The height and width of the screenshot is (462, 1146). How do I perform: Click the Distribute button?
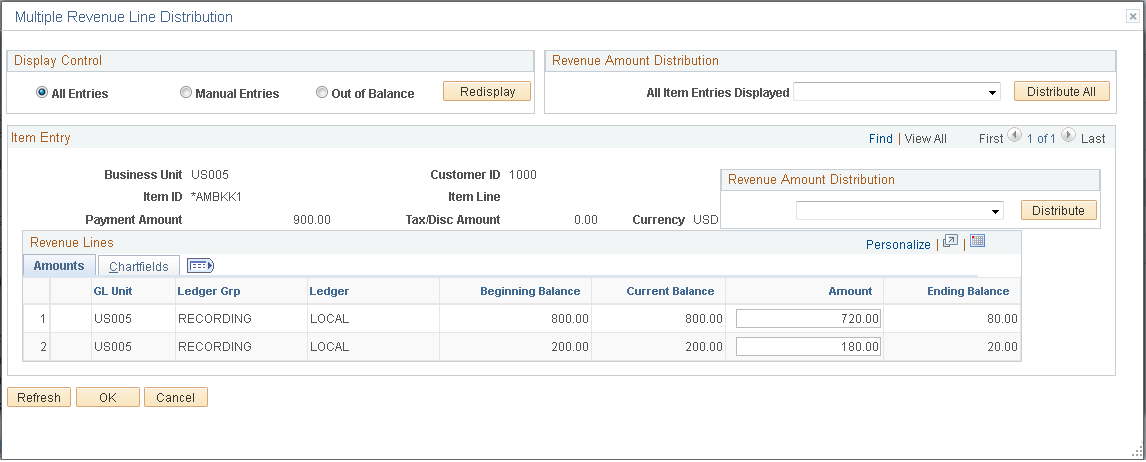coord(1058,210)
